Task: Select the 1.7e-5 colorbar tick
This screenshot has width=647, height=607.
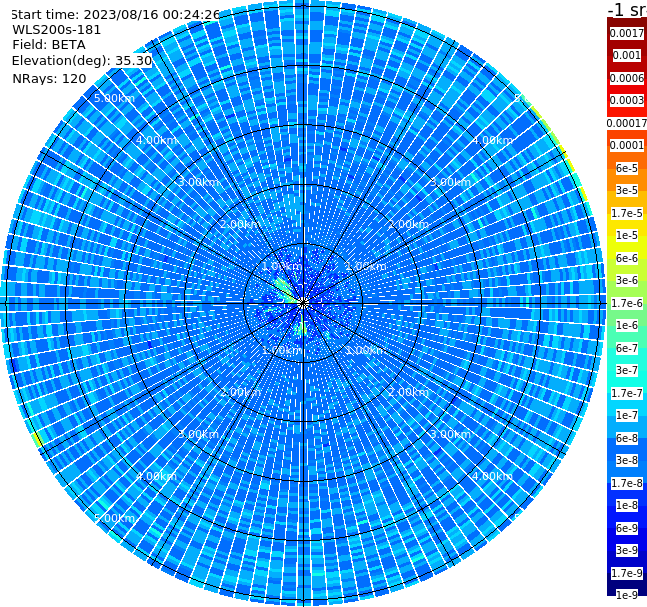Action: (627, 213)
